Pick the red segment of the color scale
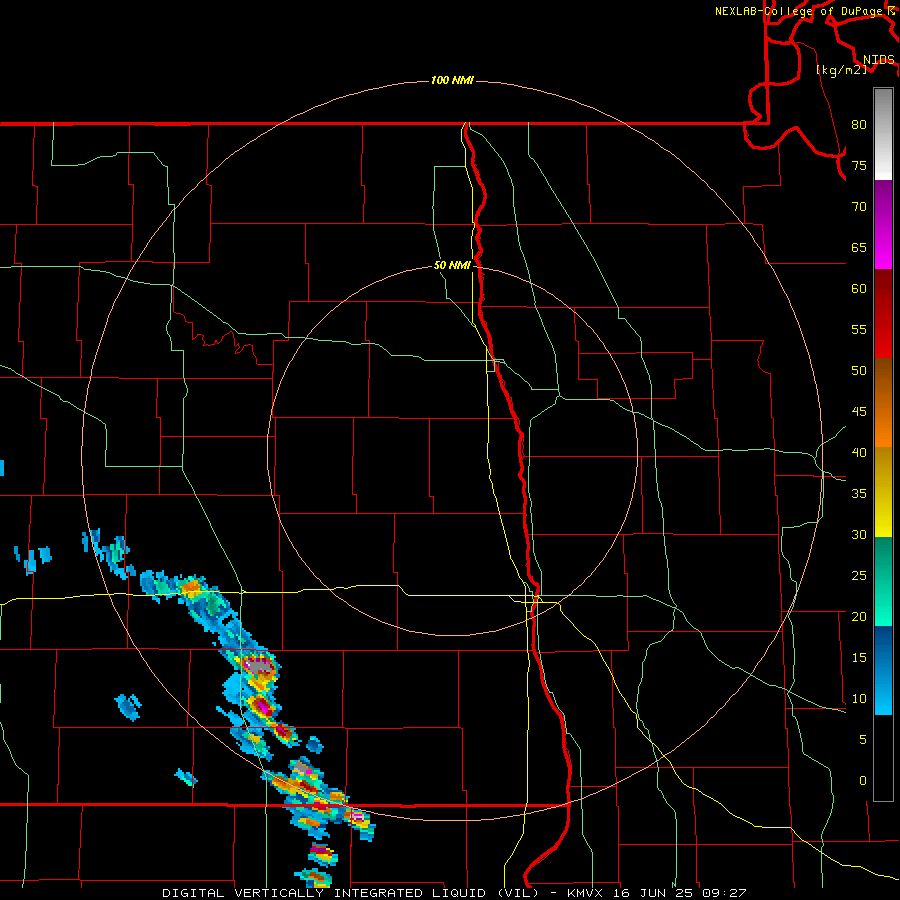Image resolution: width=900 pixels, height=900 pixels. (x=883, y=314)
